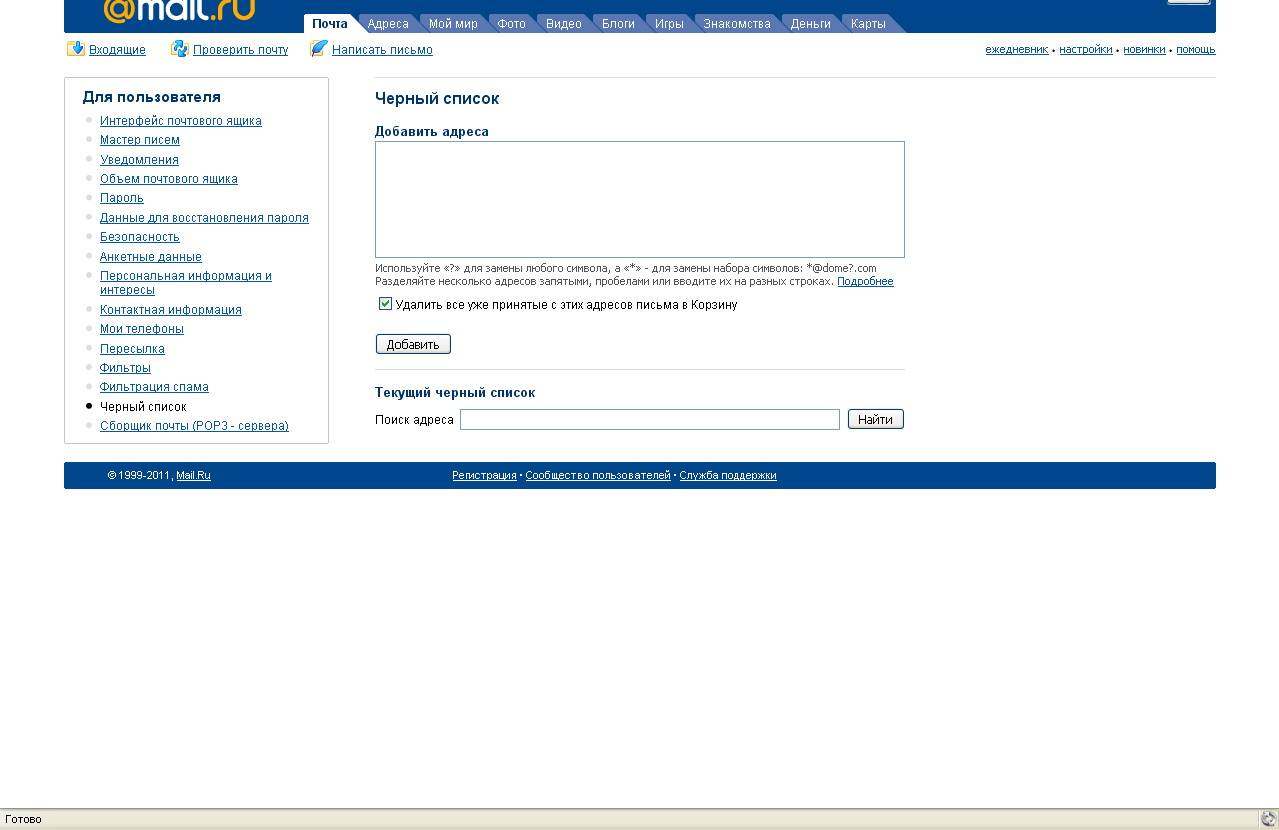Click the Поиск адреса search field
1279x830 pixels.
pos(650,419)
